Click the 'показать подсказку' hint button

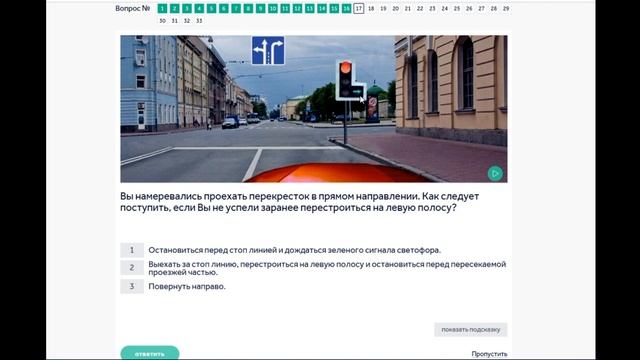(x=471, y=330)
